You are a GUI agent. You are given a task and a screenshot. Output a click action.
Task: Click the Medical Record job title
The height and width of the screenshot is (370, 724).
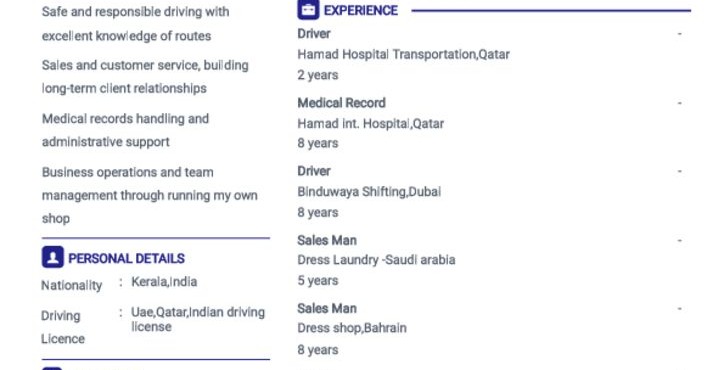pyautogui.click(x=341, y=103)
